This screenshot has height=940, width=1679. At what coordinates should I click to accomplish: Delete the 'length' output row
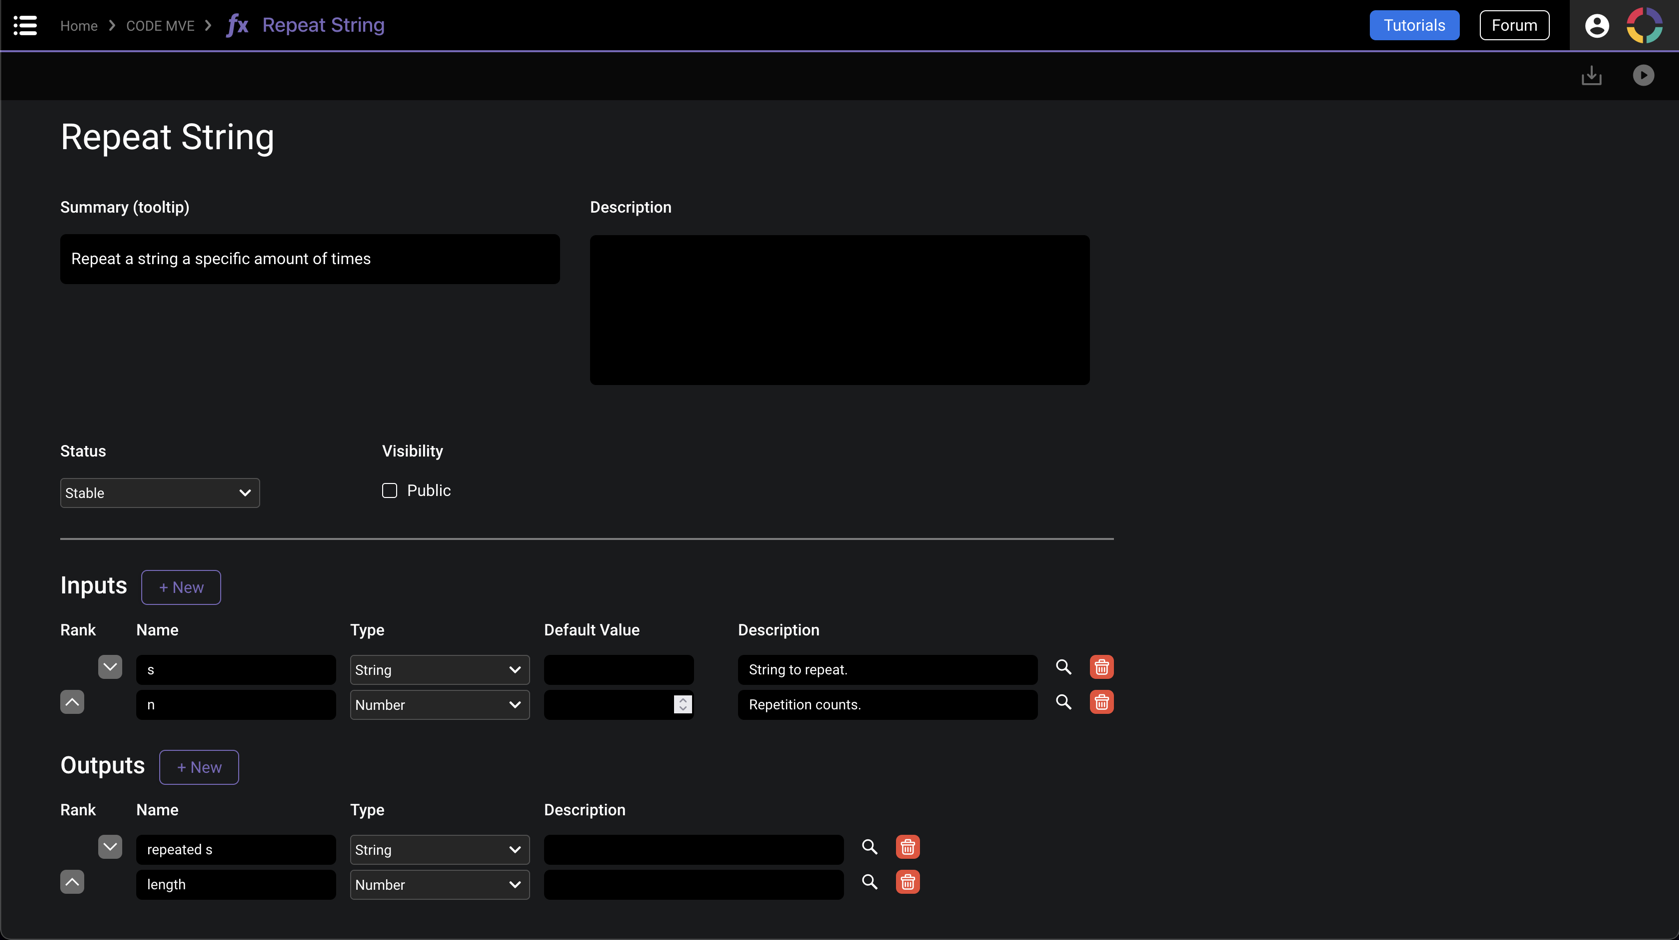pyautogui.click(x=907, y=882)
